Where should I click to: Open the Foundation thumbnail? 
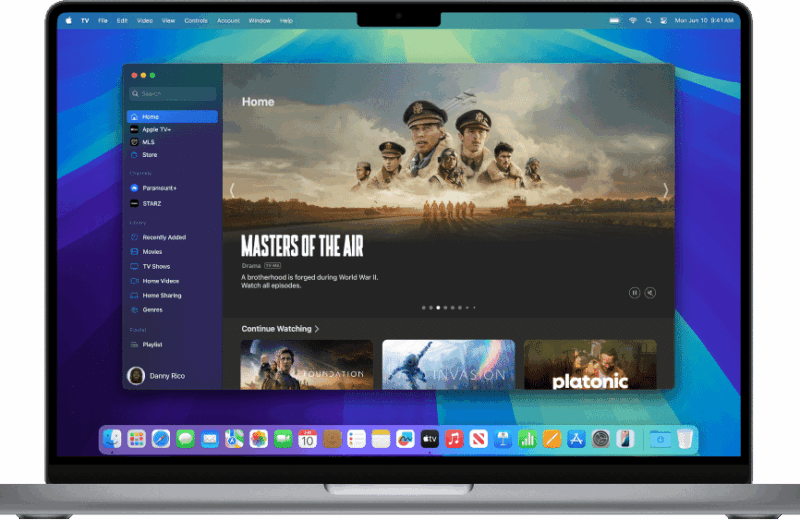(307, 365)
